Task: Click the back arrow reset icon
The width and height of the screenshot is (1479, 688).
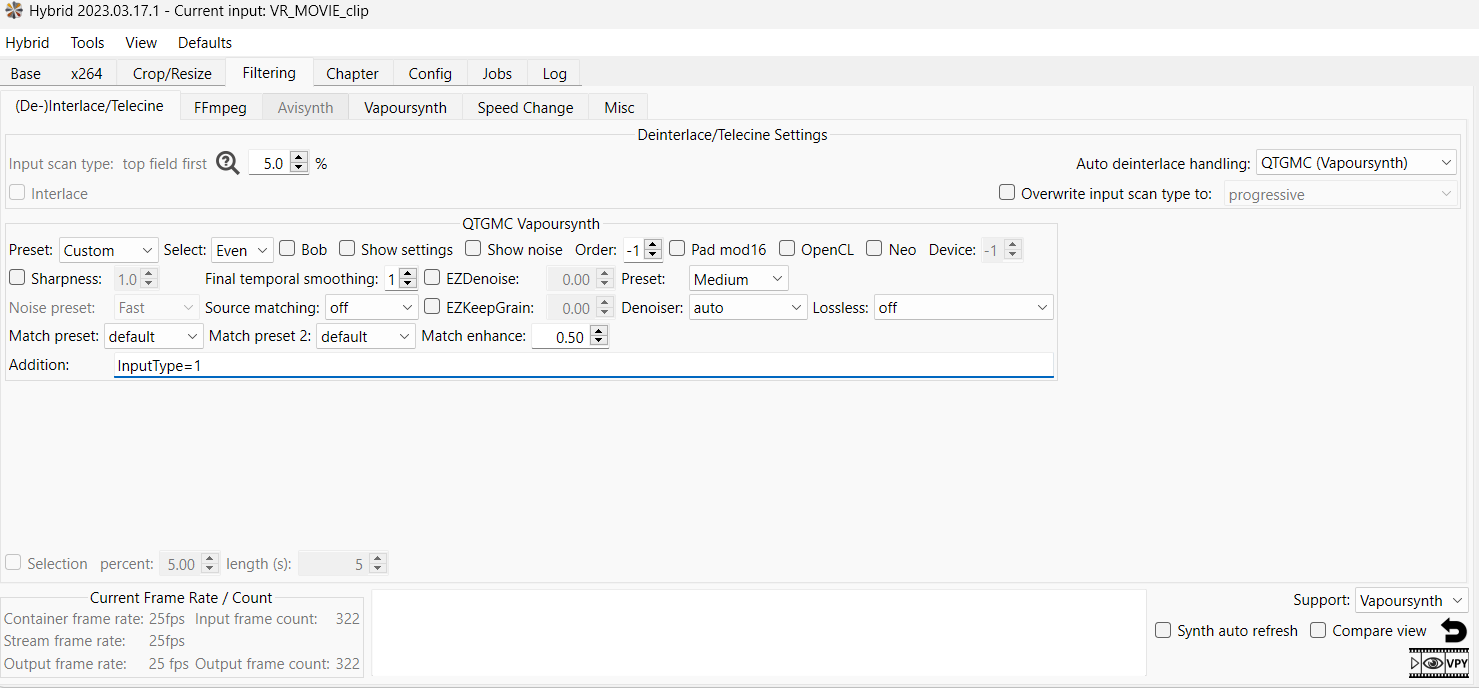Action: pos(1454,630)
